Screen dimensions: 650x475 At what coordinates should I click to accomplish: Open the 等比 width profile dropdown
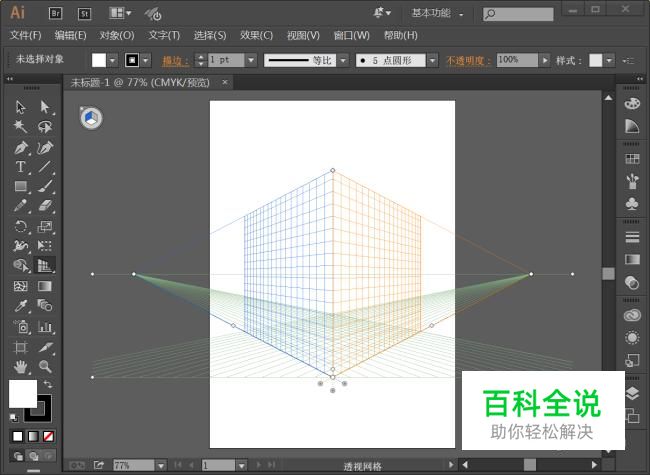click(343, 61)
